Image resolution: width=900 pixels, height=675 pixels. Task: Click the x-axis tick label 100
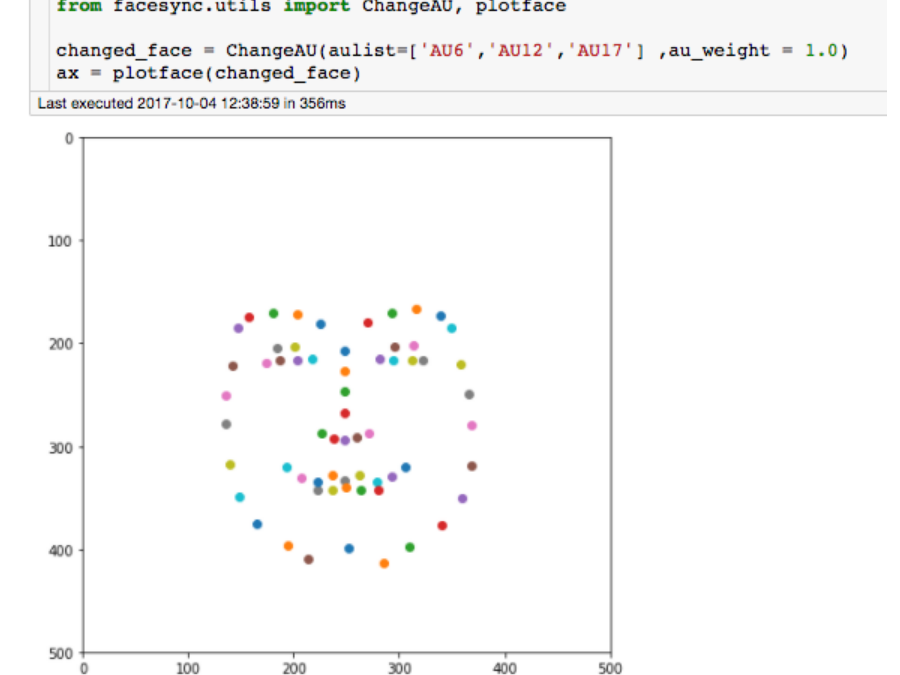coord(188,668)
